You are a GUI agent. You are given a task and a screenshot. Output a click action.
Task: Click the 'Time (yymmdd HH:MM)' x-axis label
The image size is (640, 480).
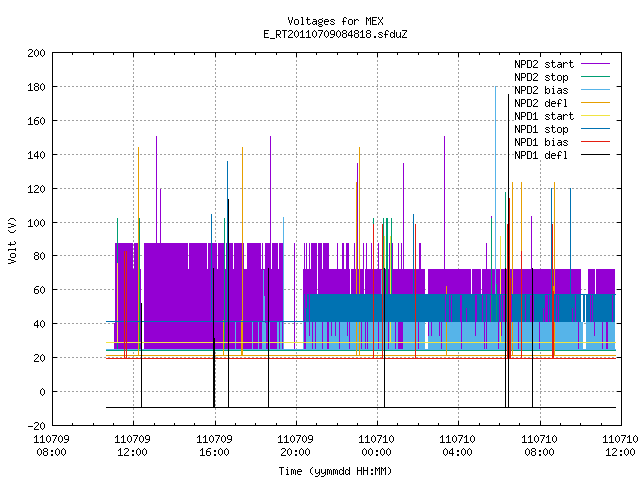[335, 471]
